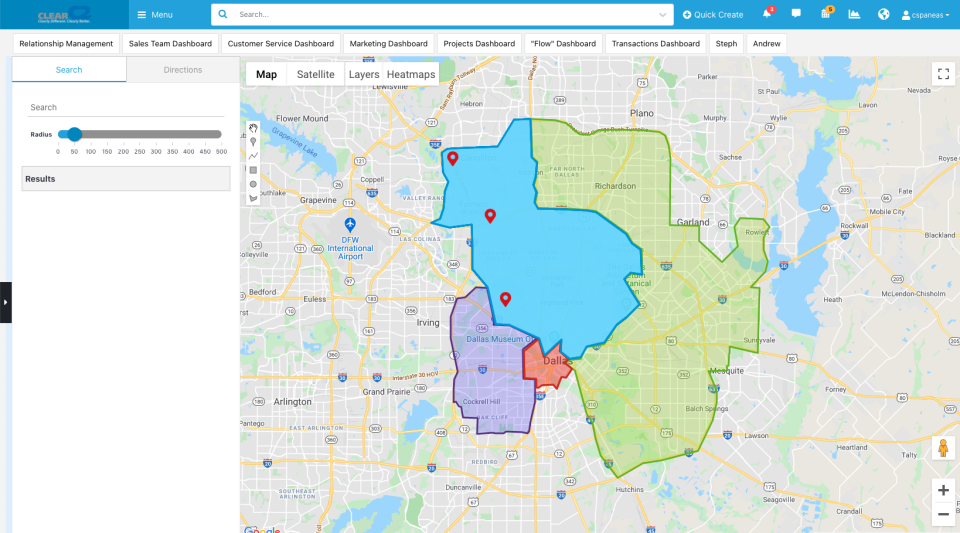Click the Garland city label

pos(693,222)
